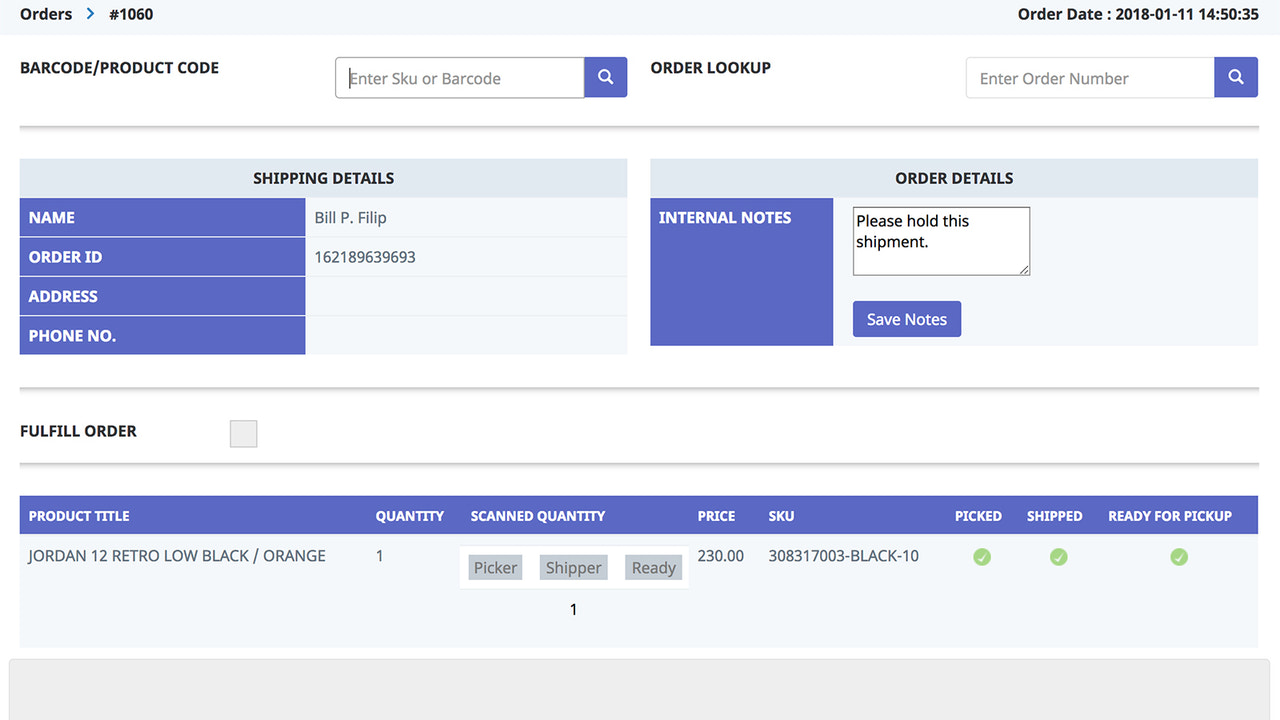
Task: Click the green Ready For Pickup checkmark
Action: coord(1179,556)
